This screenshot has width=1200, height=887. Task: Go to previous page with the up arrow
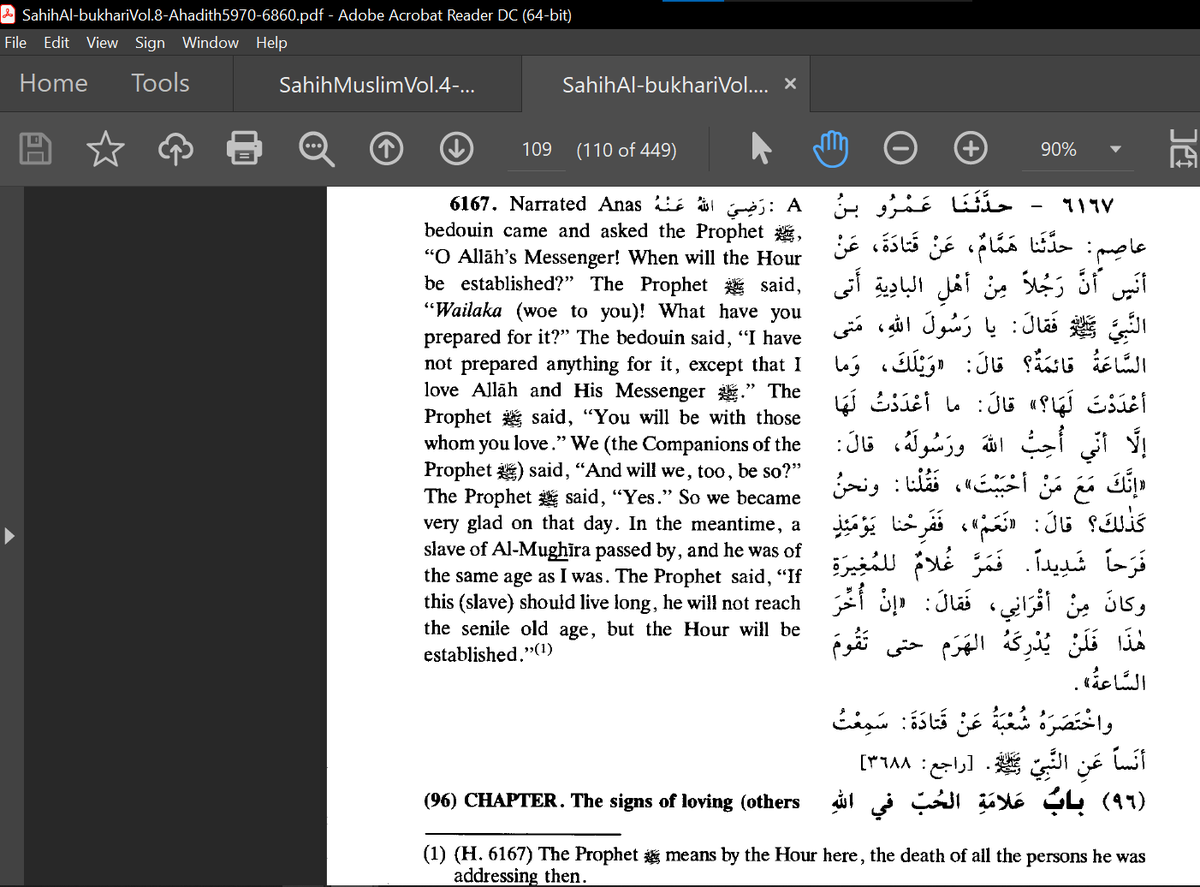click(385, 149)
